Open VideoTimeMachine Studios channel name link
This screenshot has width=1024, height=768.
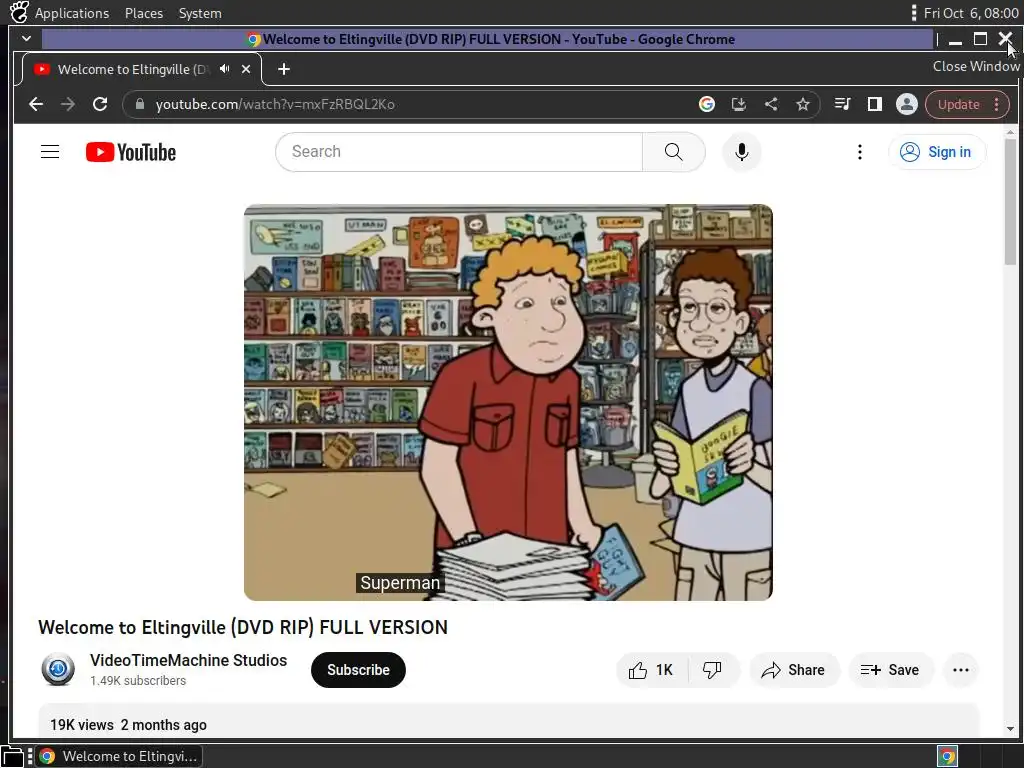pos(188,660)
